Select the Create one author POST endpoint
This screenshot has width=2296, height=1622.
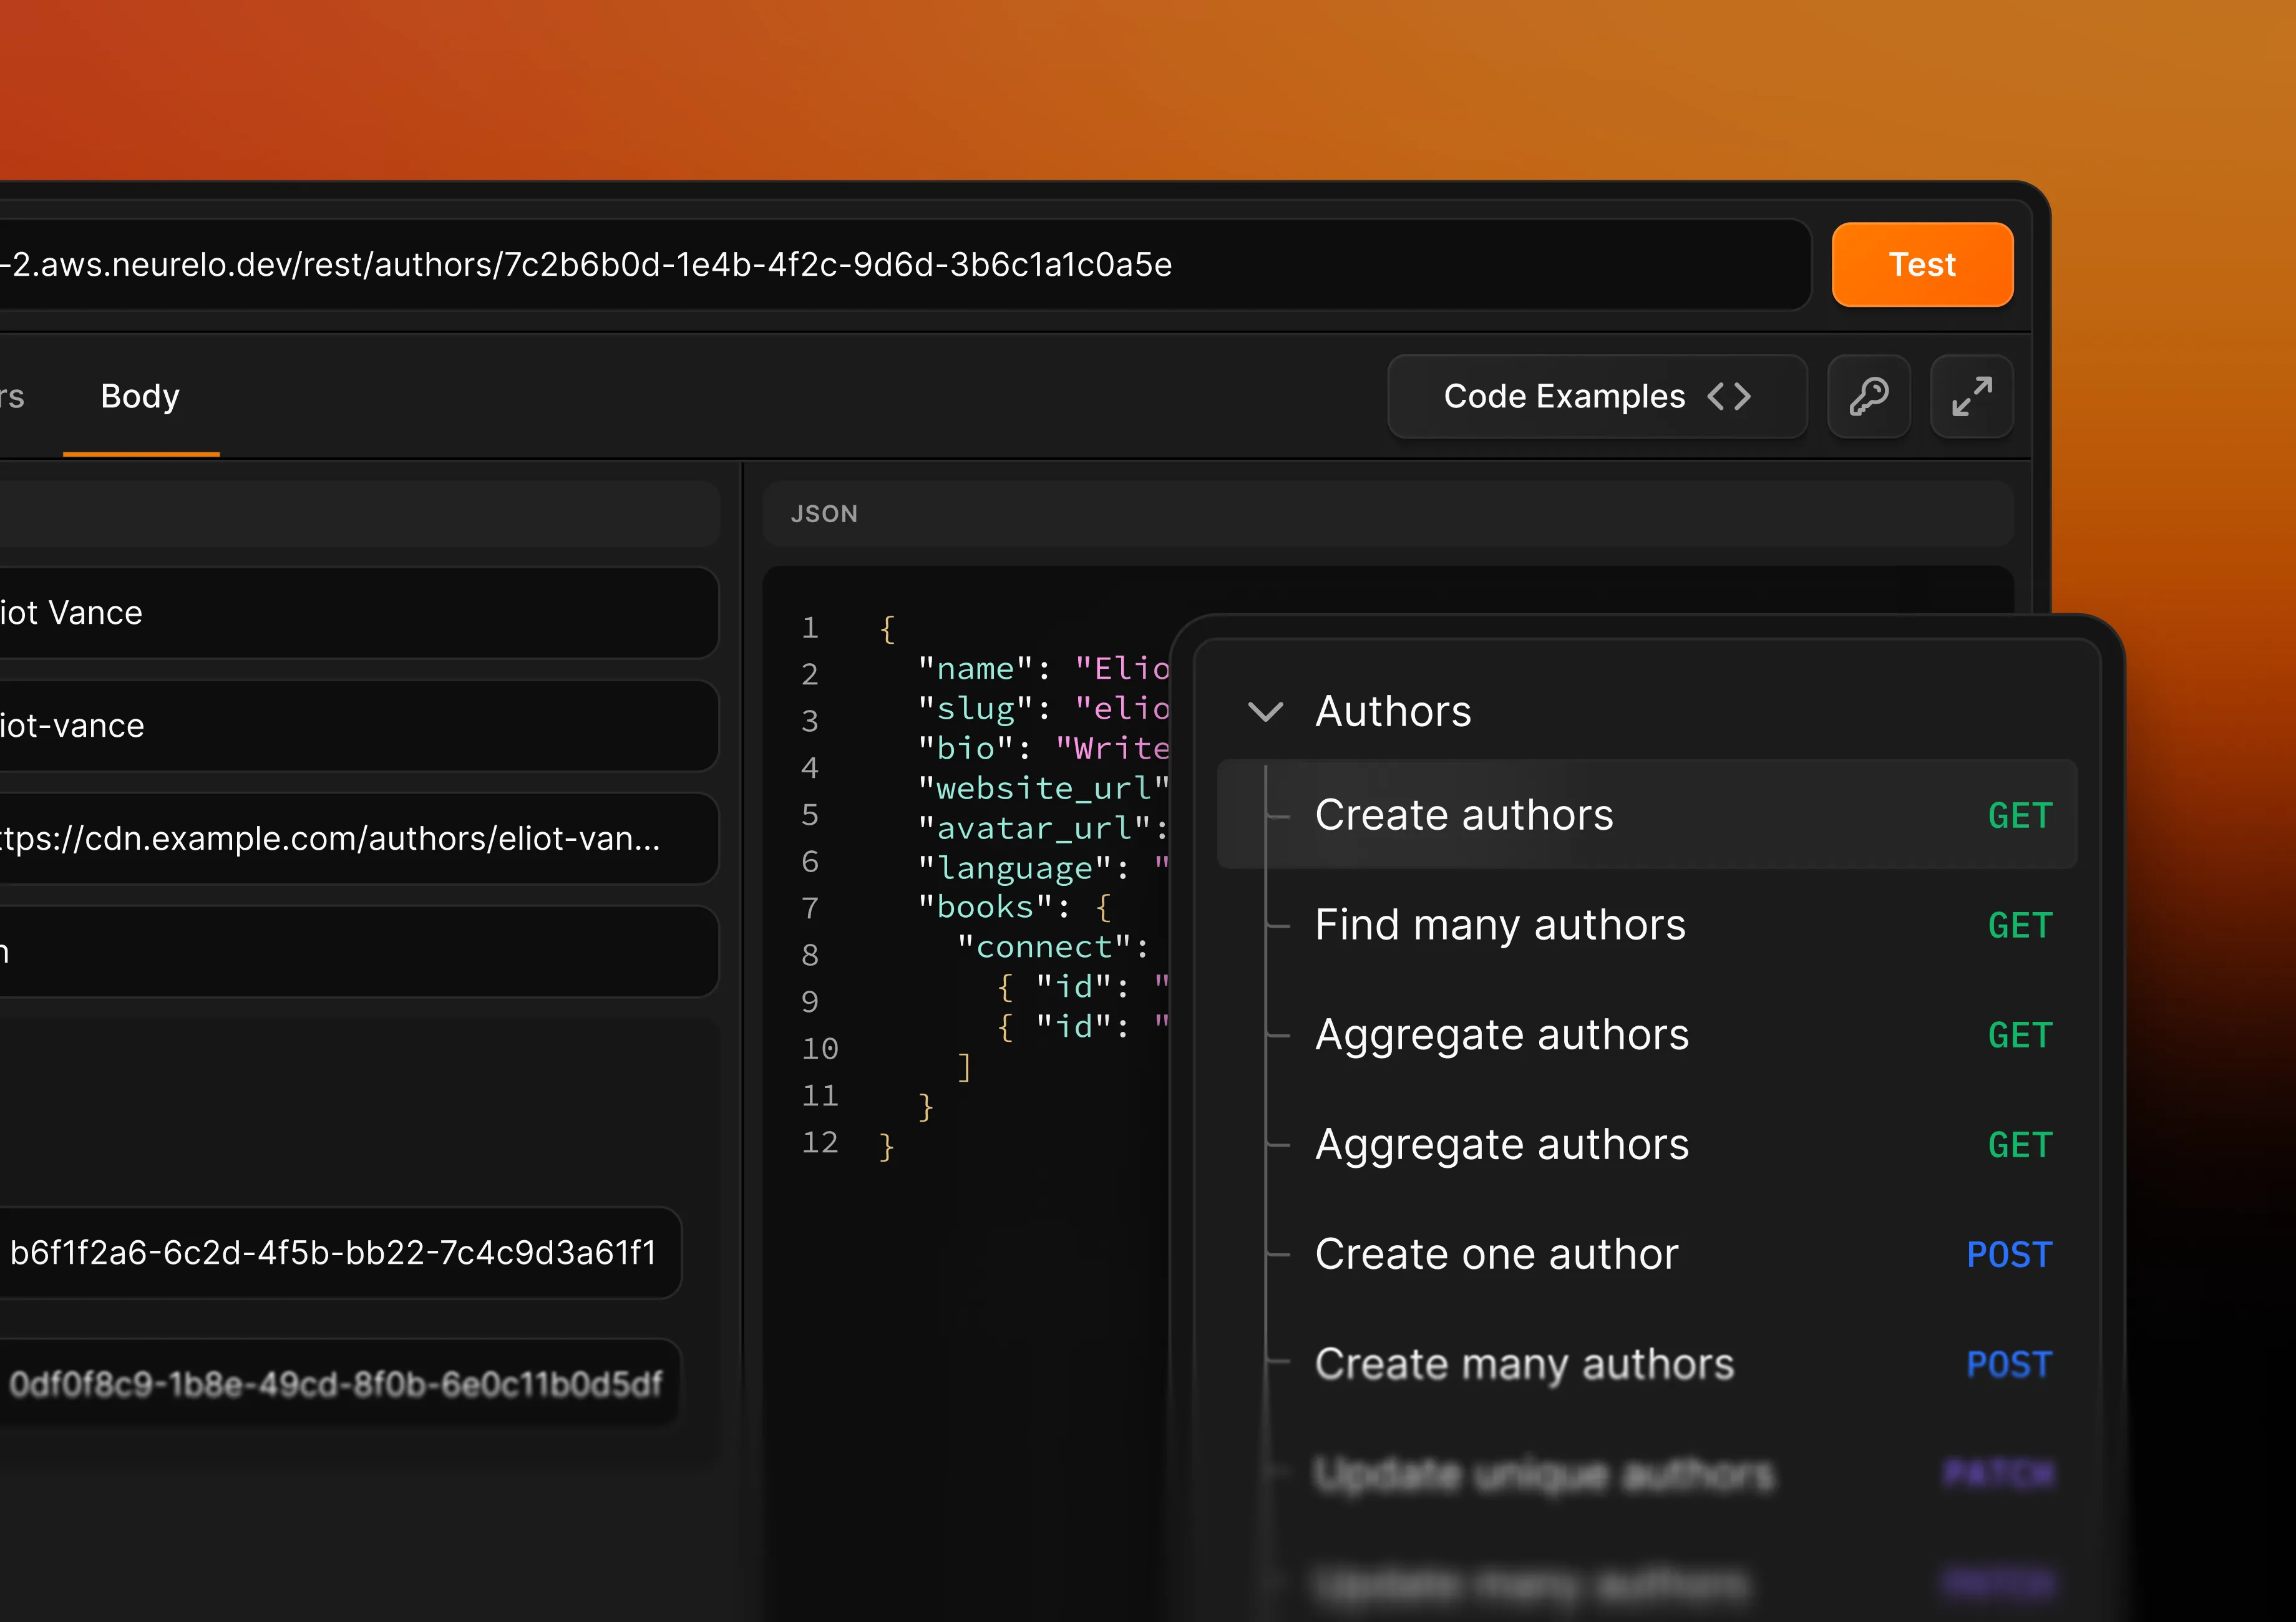coord(1496,1254)
